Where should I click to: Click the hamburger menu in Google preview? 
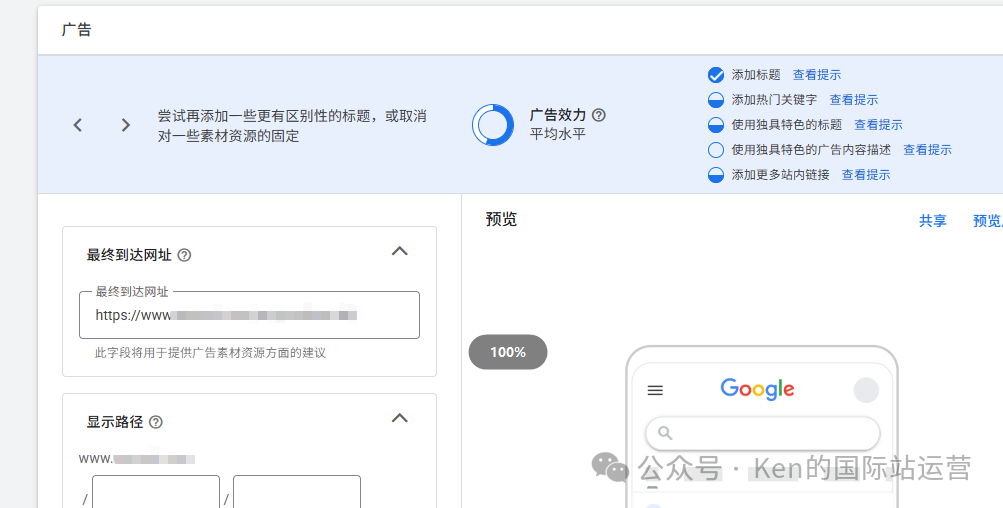pos(655,390)
